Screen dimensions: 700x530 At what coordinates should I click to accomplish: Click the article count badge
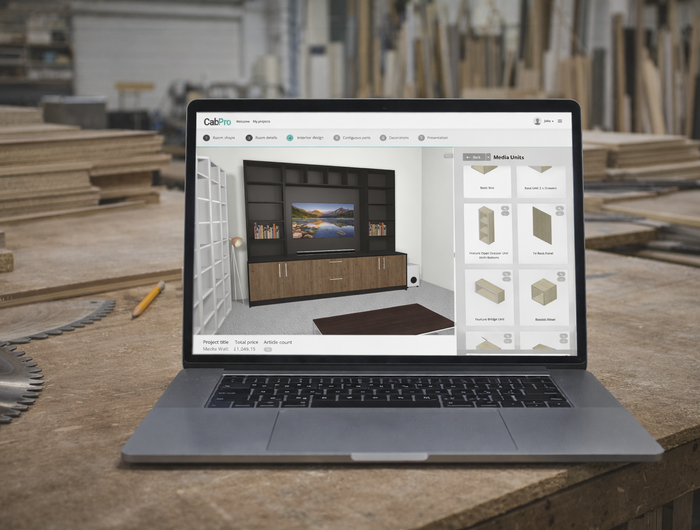[268, 349]
